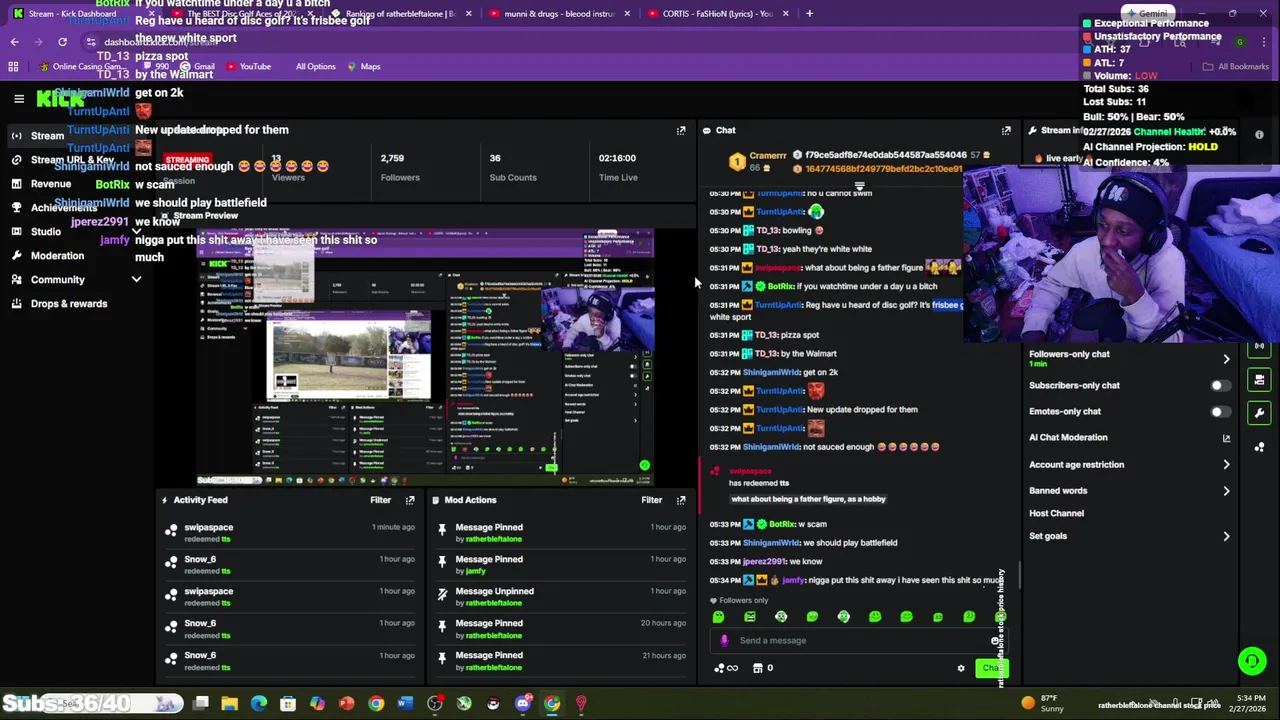The image size is (1280, 720).
Task: Open Discord from the taskbar
Action: [522, 704]
